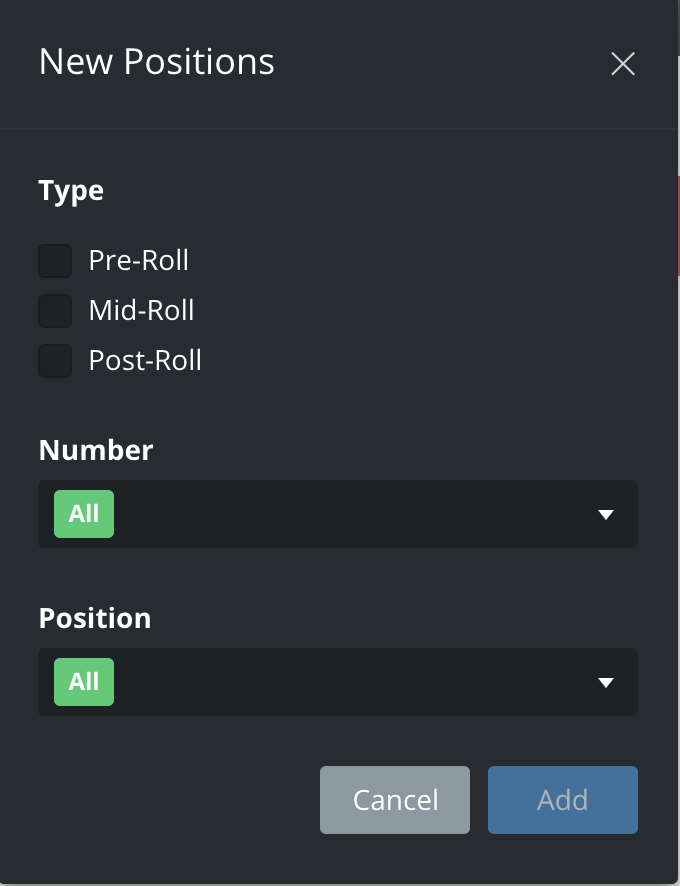
Task: Click the Number field label
Action: (x=96, y=450)
